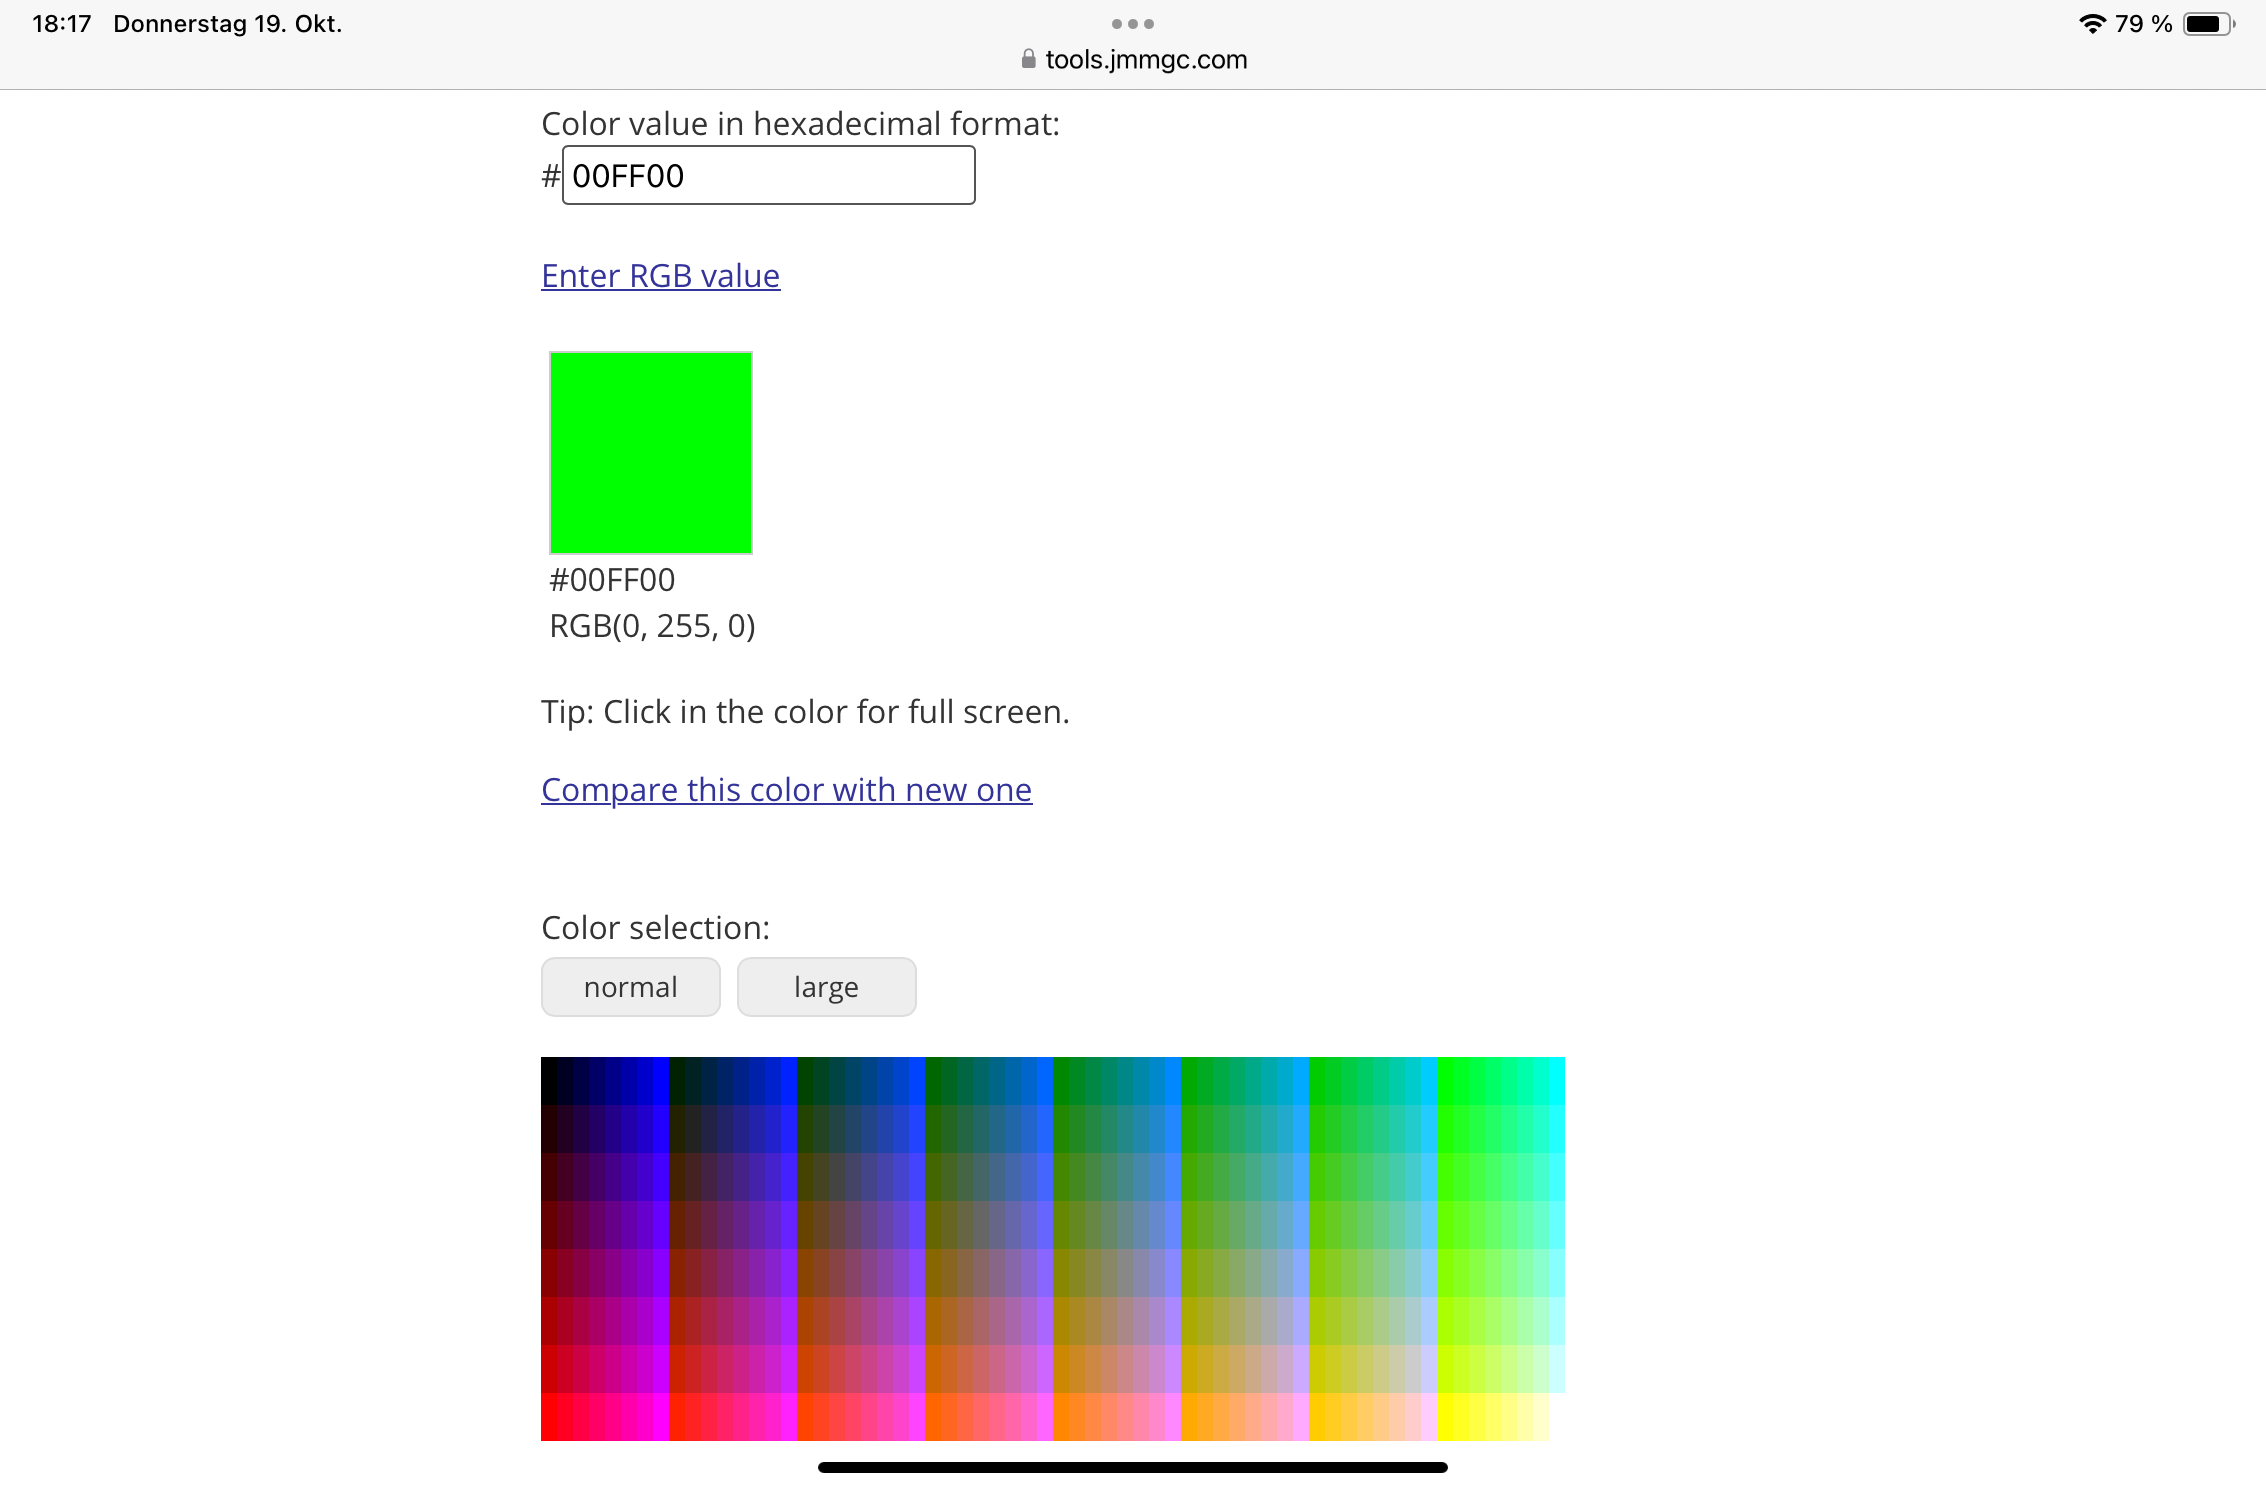
Task: Pick the cyan swatch in the palette's top-right corner
Action: click(x=1557, y=1081)
